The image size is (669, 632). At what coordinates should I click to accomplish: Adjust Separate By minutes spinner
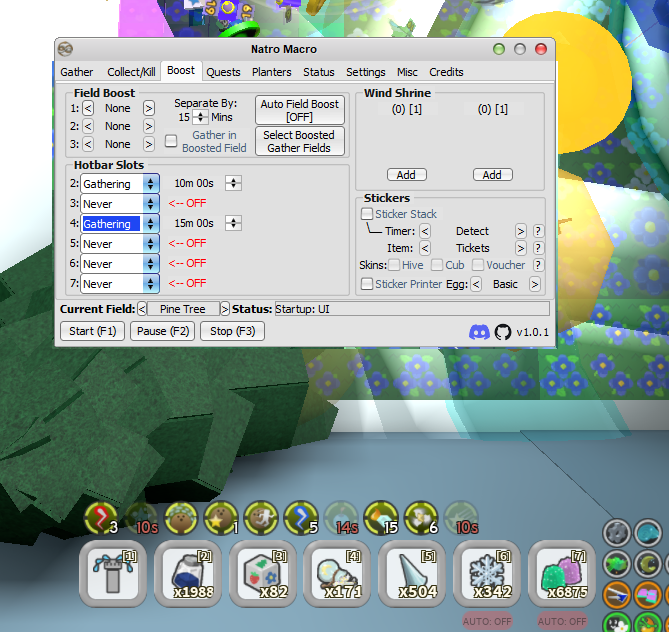pos(200,117)
